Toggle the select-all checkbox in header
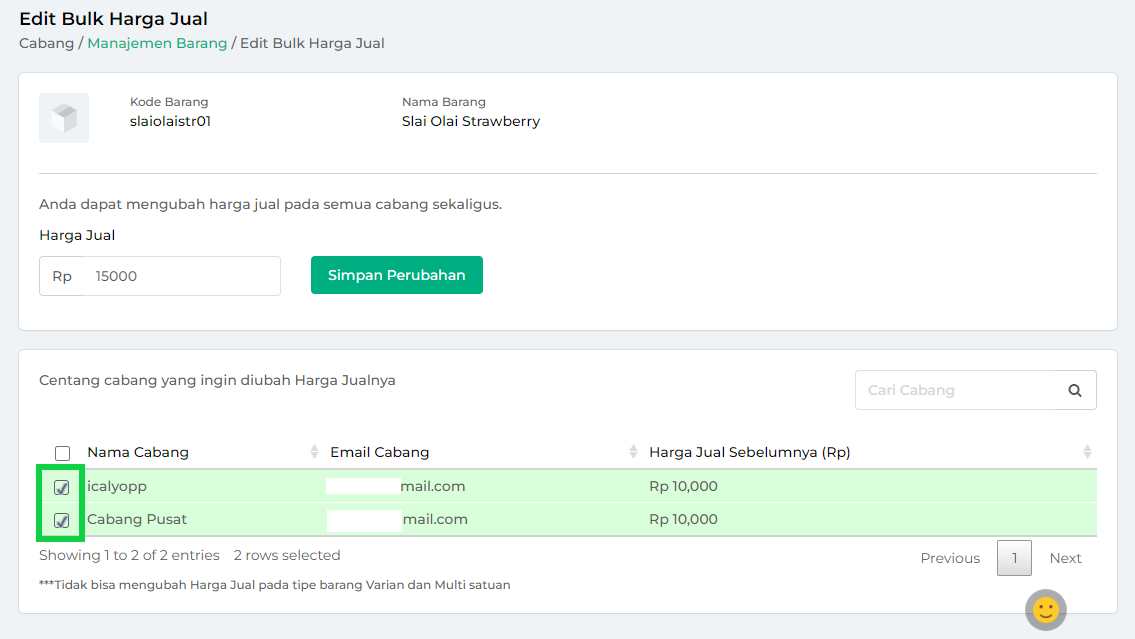This screenshot has width=1135, height=639. [x=62, y=453]
